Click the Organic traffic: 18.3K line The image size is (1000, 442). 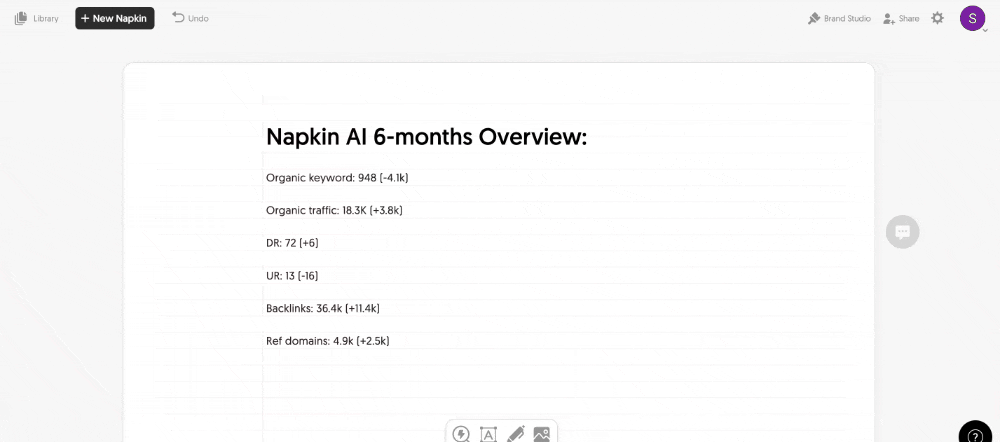(334, 210)
